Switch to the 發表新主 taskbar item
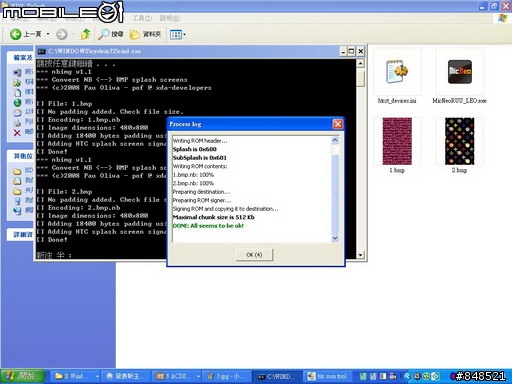512x384 pixels. (126, 376)
